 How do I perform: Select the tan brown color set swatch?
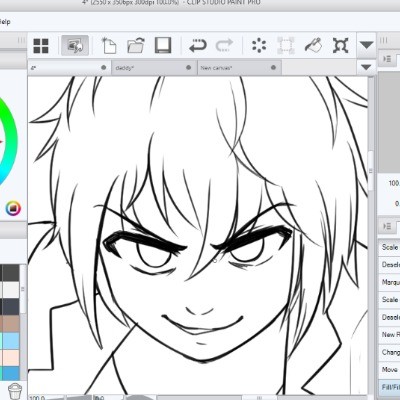click(11, 324)
